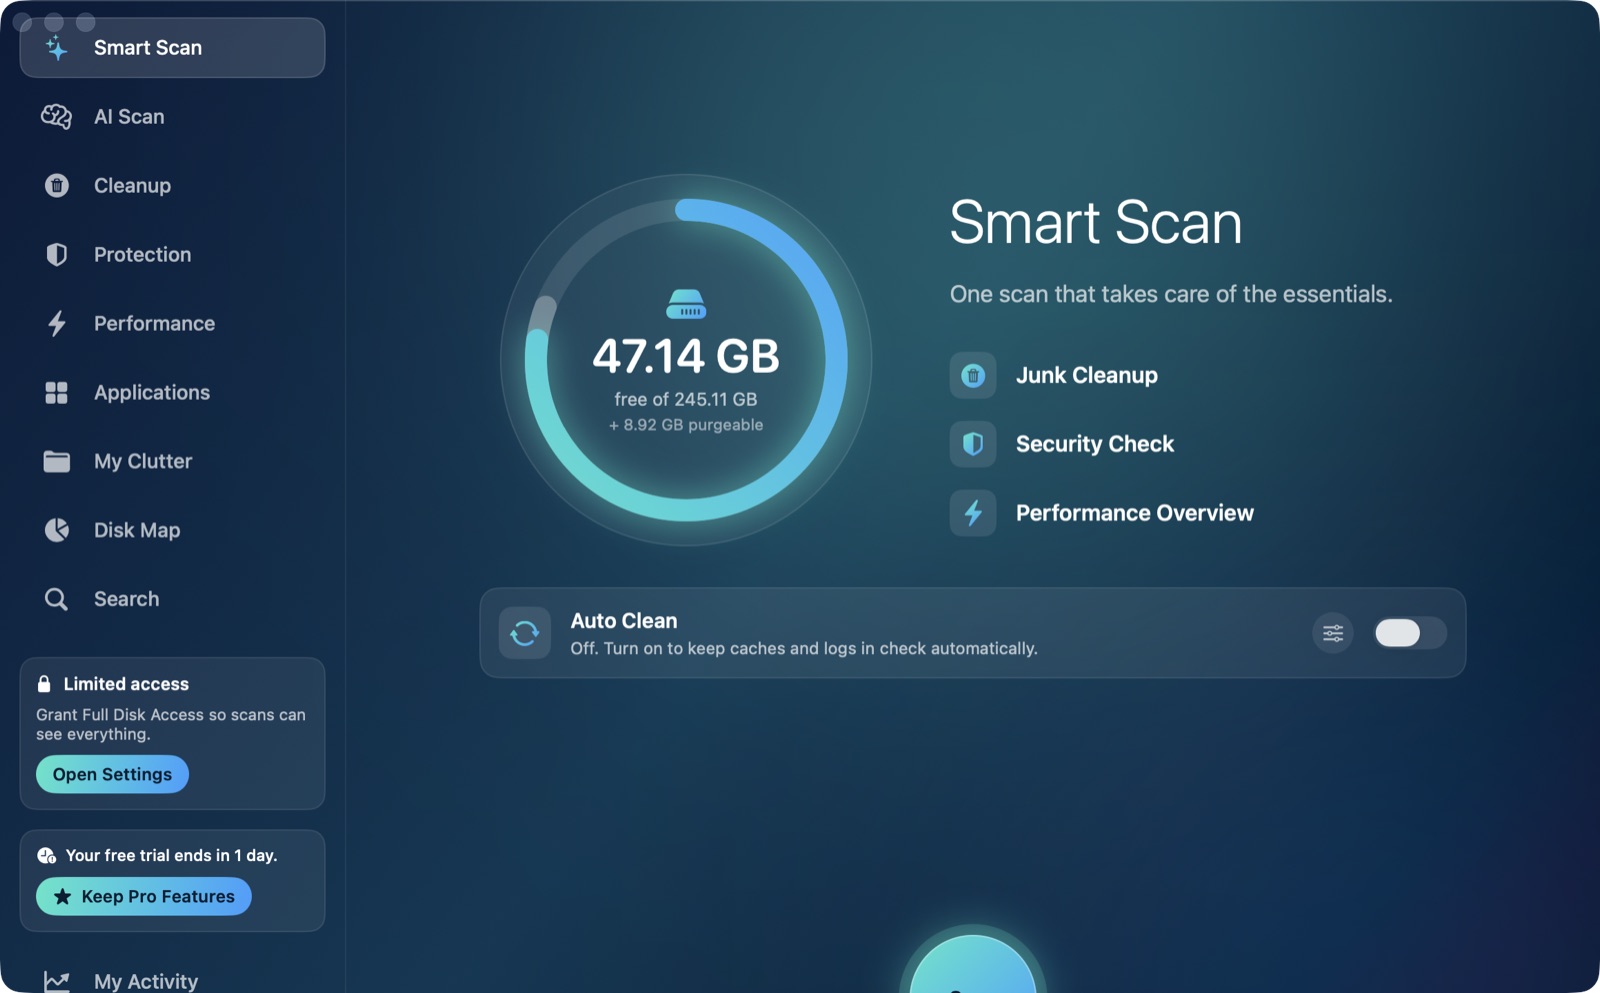This screenshot has width=1600, height=993.
Task: Click the Applications grid icon
Action: [x=57, y=392]
